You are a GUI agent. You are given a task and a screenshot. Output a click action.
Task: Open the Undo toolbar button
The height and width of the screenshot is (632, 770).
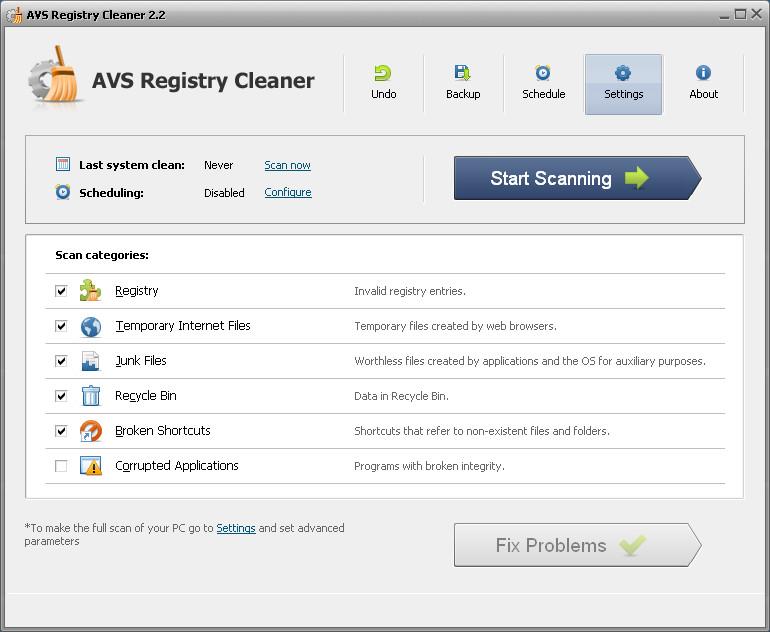(384, 84)
